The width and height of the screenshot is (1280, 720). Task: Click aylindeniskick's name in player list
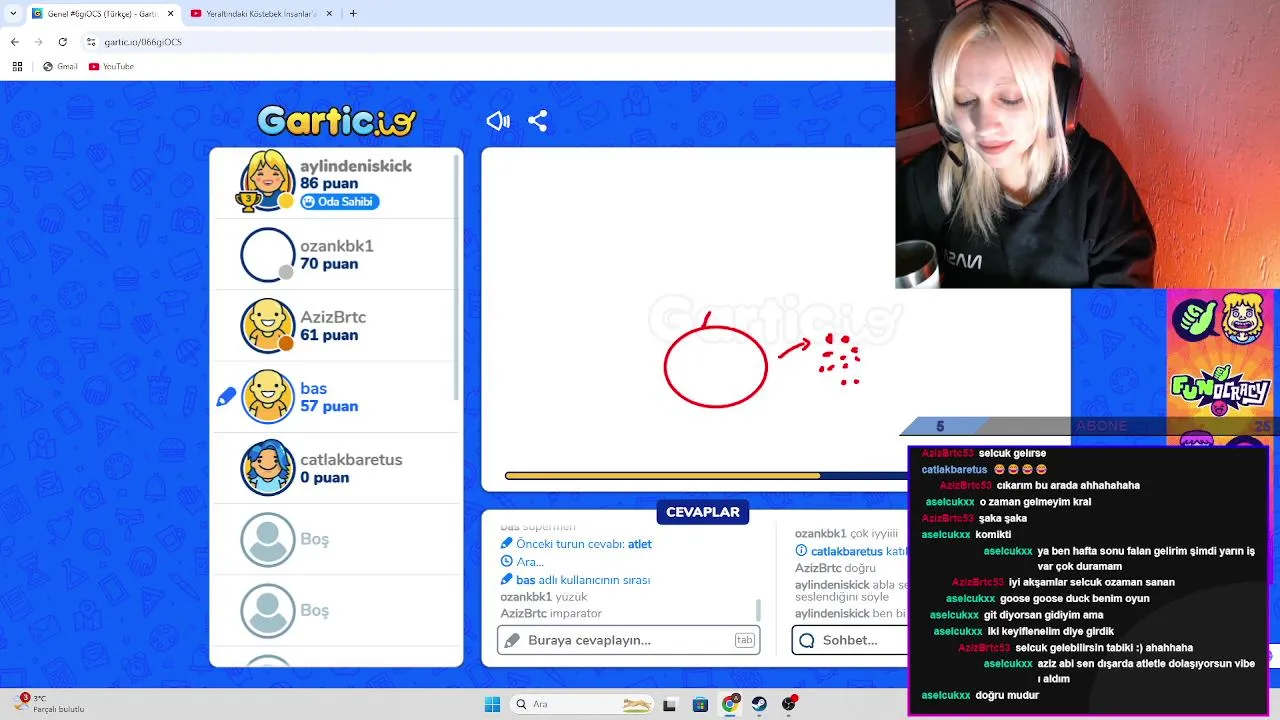(356, 166)
